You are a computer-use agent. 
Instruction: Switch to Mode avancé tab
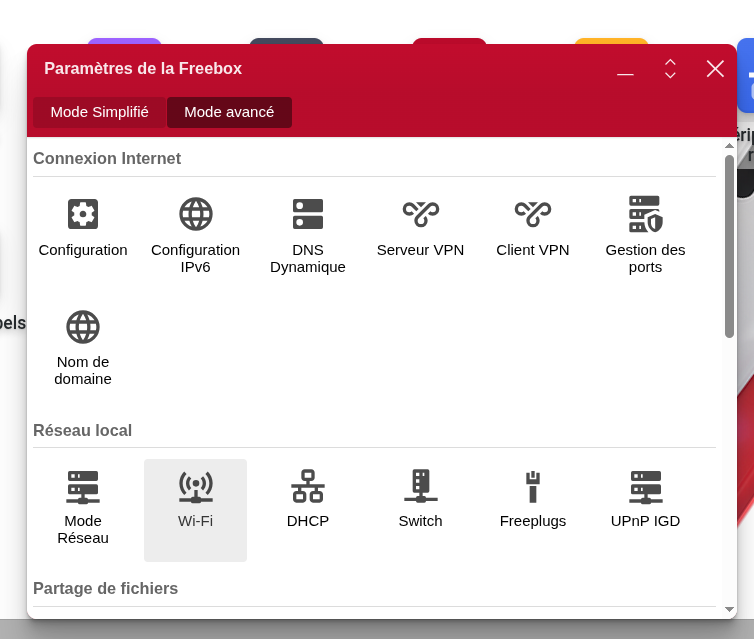pyautogui.click(x=229, y=112)
